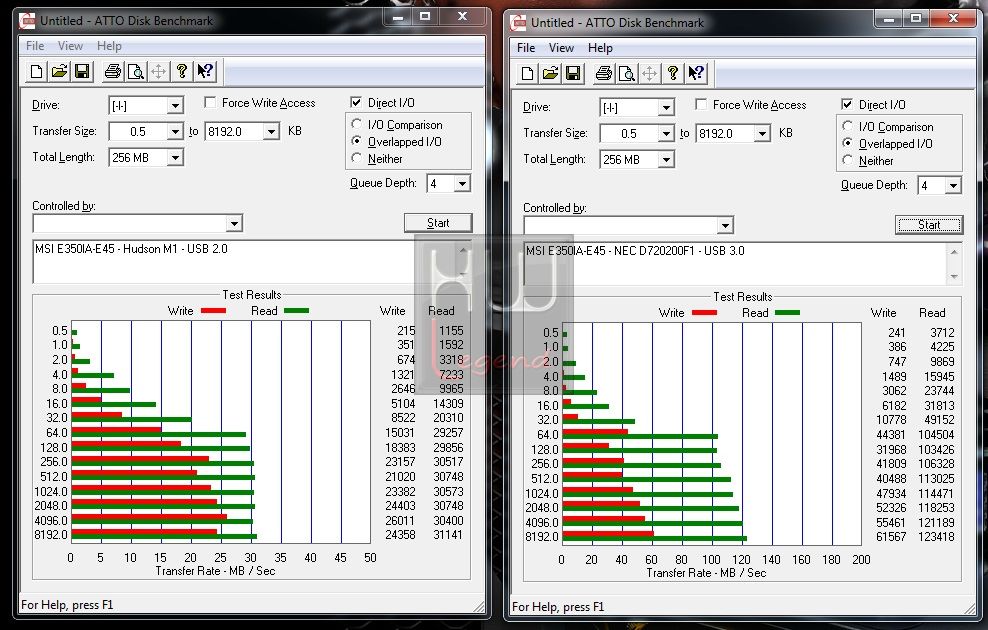This screenshot has height=630, width=988.
Task: Click Print Preview icon in left window
Action: tap(135, 71)
